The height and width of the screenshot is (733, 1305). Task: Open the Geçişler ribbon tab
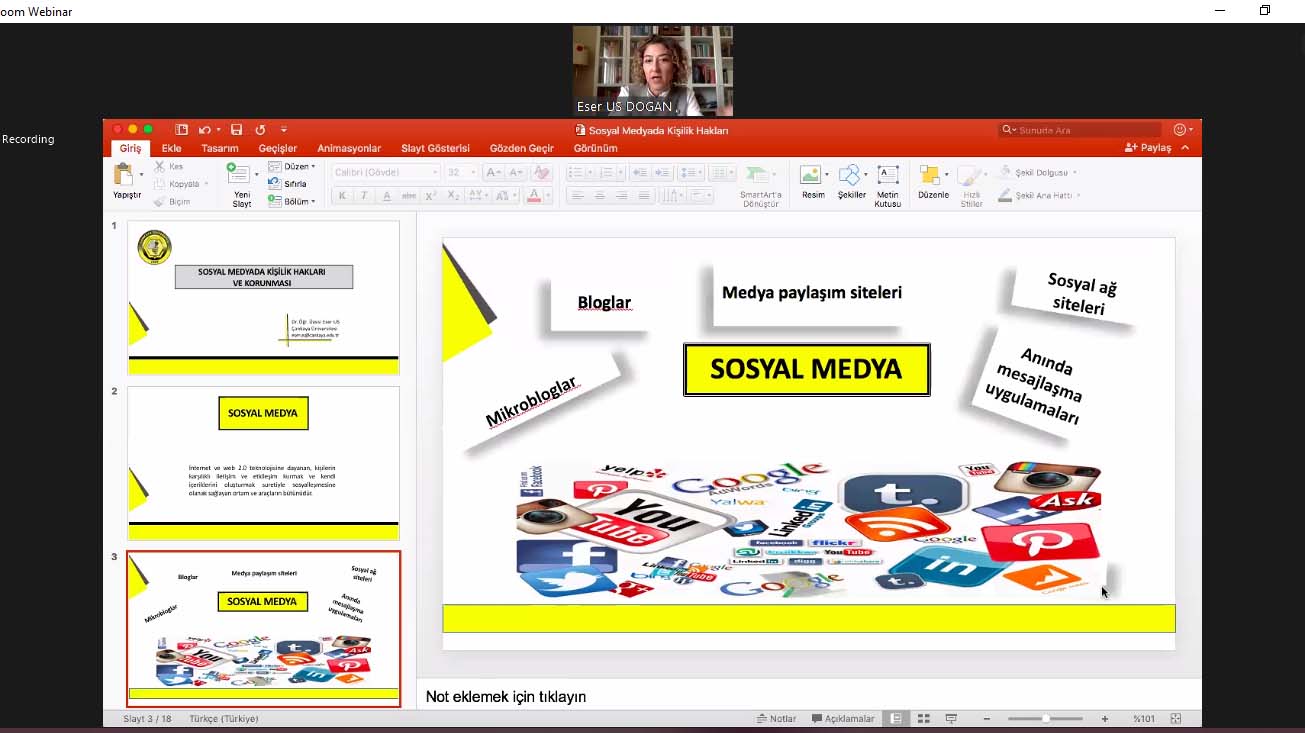(x=278, y=148)
